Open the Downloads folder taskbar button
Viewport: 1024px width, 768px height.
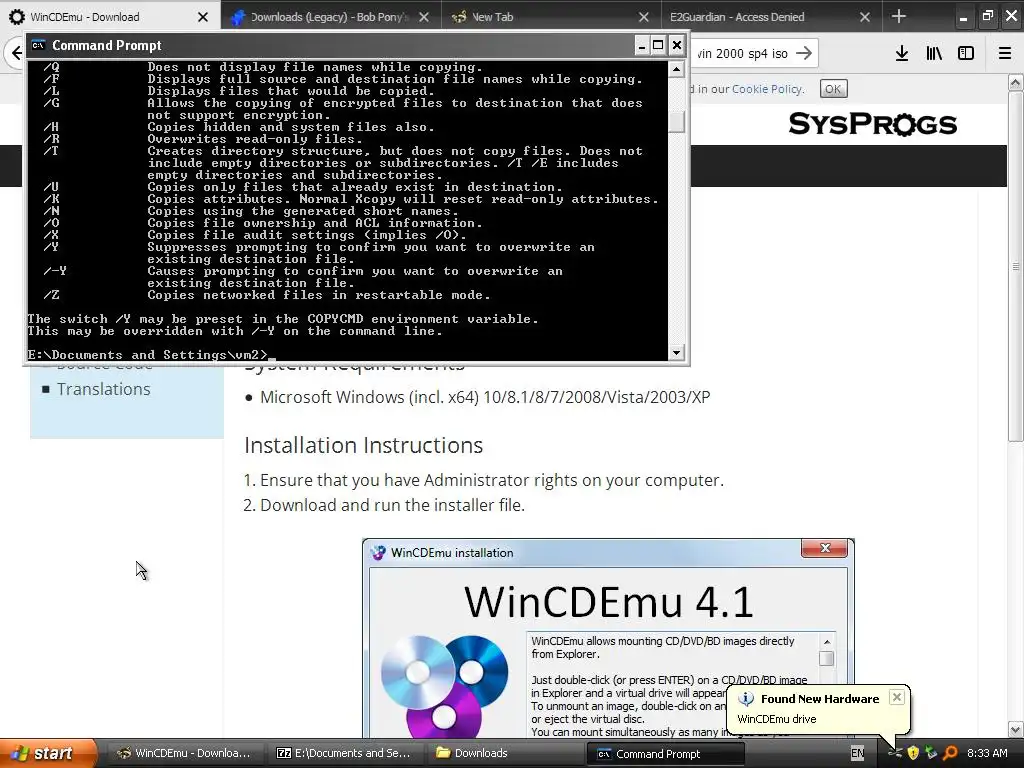(504, 753)
